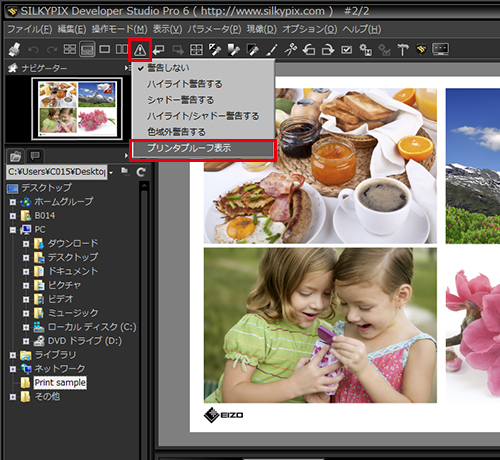This screenshot has width=500, height=460.
Task: Switch to the comment bubble tab
Action: click(35, 156)
